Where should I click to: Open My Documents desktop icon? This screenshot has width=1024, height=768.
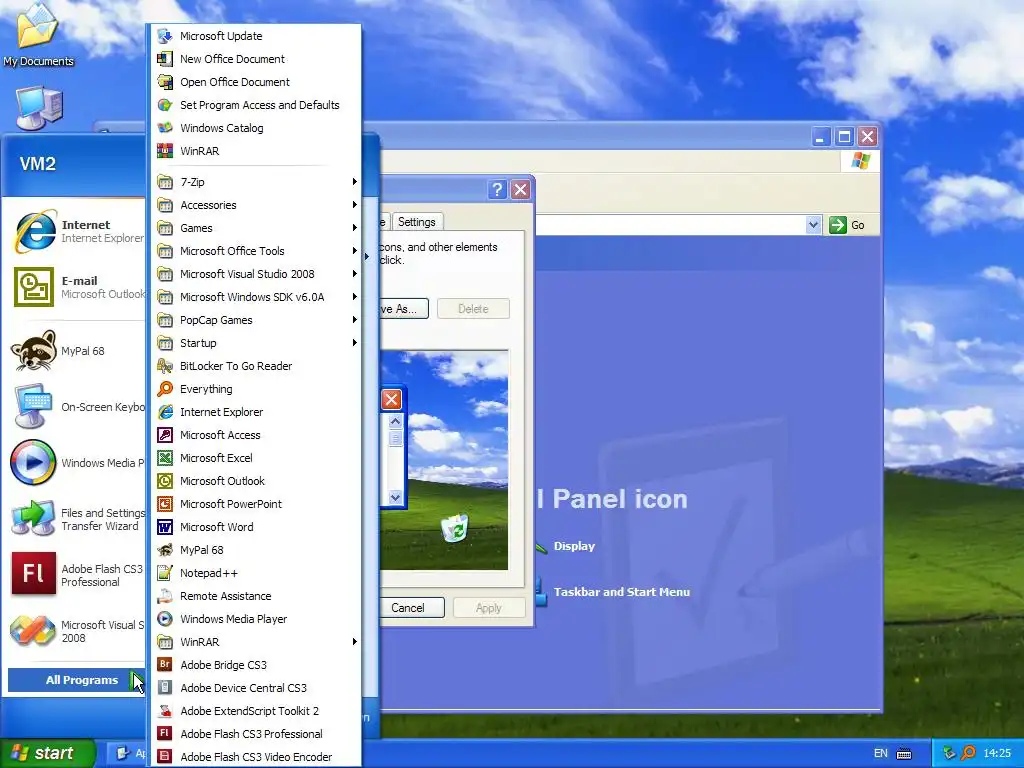(38, 34)
